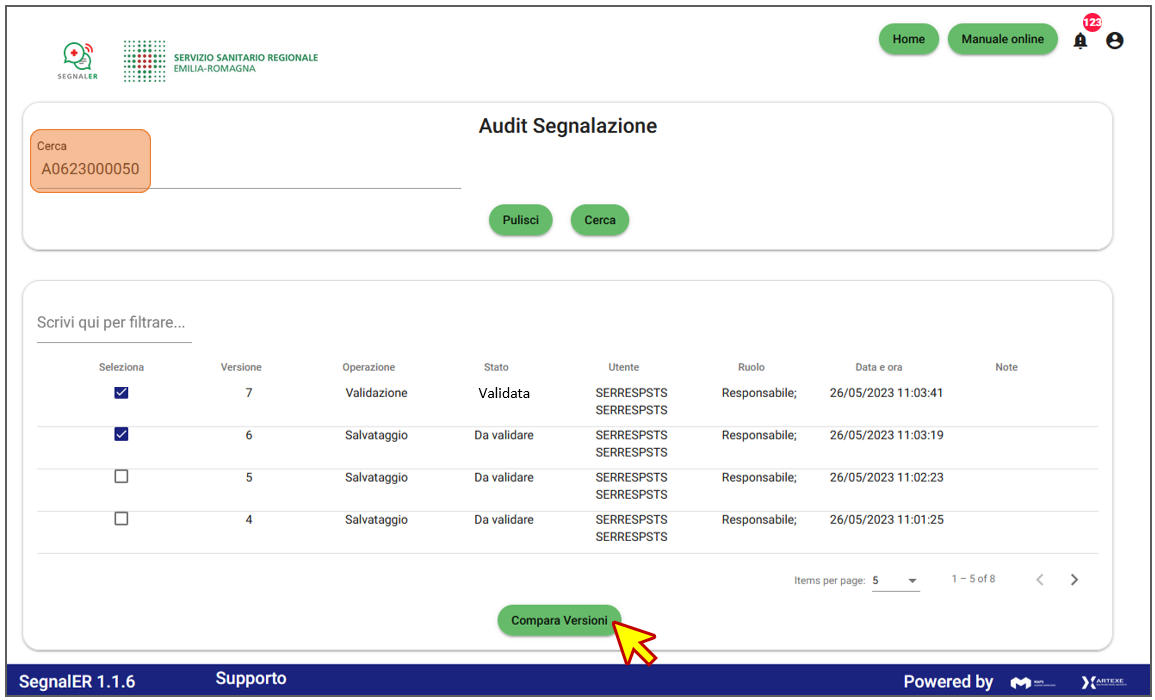This screenshot has height=700, width=1155.
Task: Select the version 5 checkbox
Action: point(121,477)
